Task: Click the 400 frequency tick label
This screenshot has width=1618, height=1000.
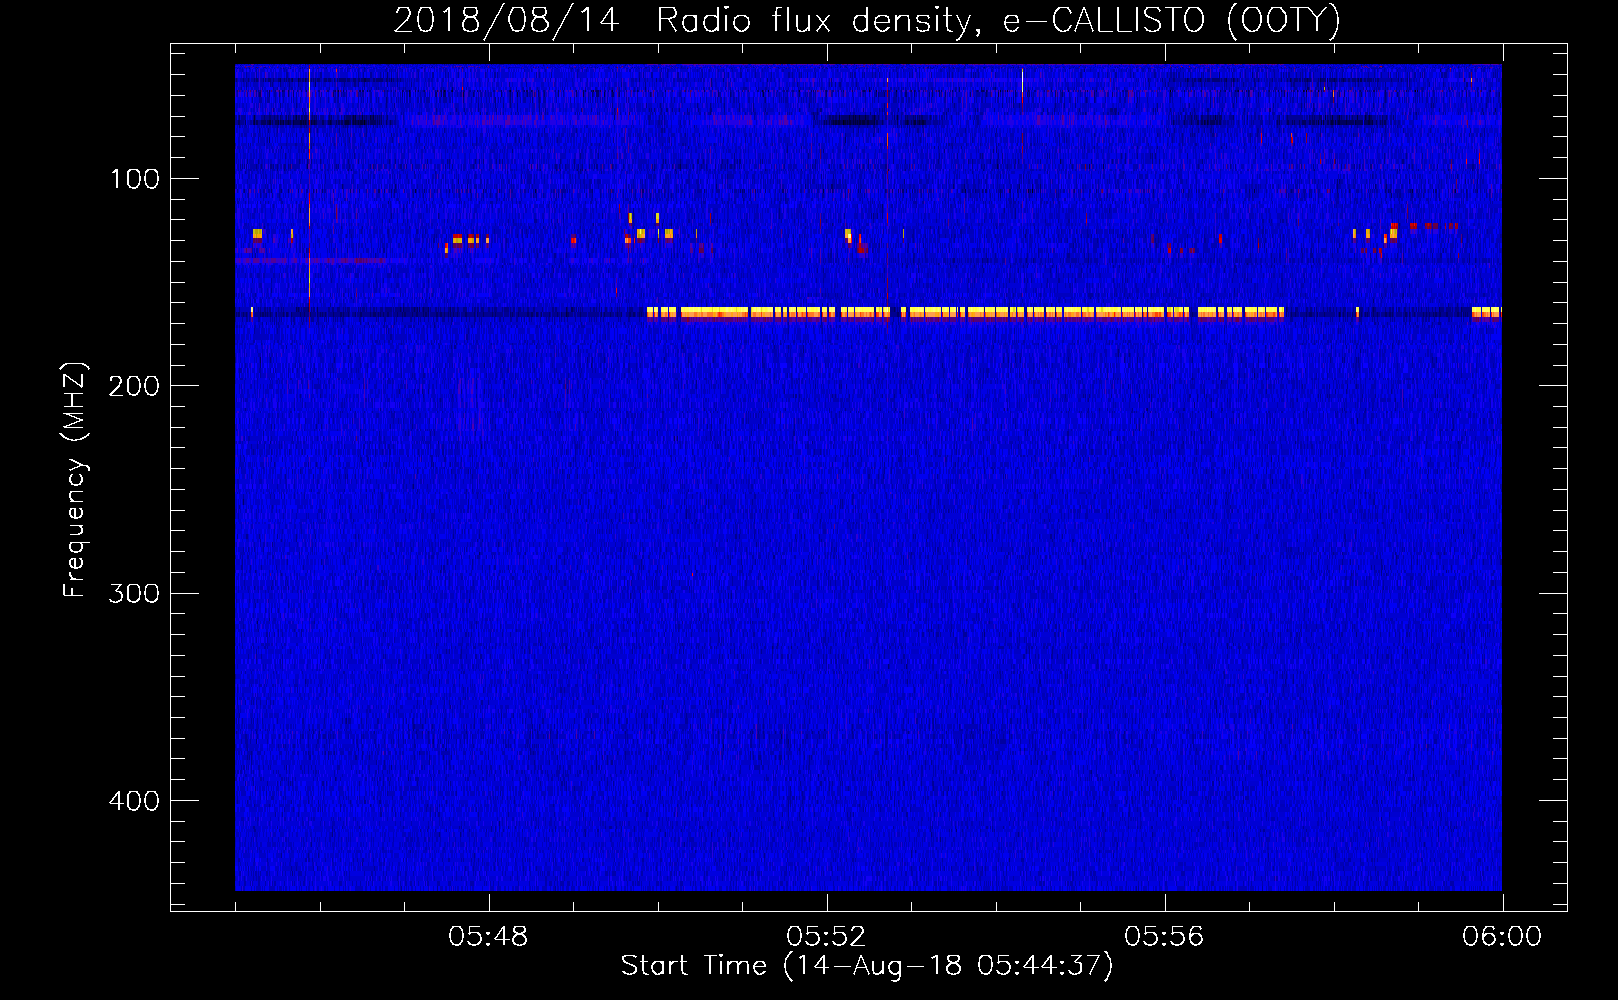Action: 134,801
